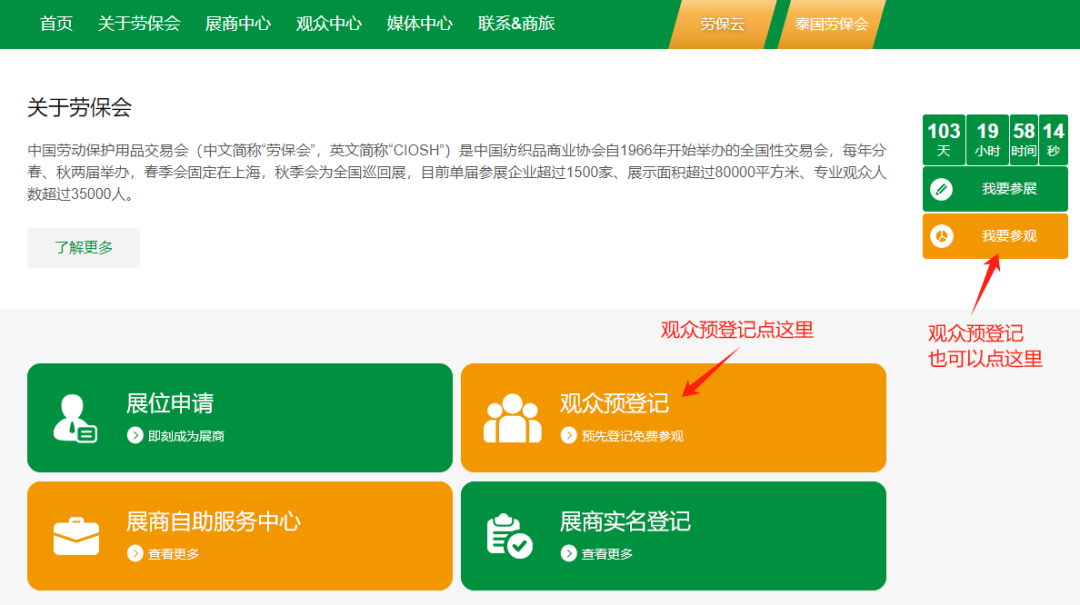This screenshot has width=1080, height=605.
Task: Click the 我要参观 orange side button
Action: tap(995, 236)
